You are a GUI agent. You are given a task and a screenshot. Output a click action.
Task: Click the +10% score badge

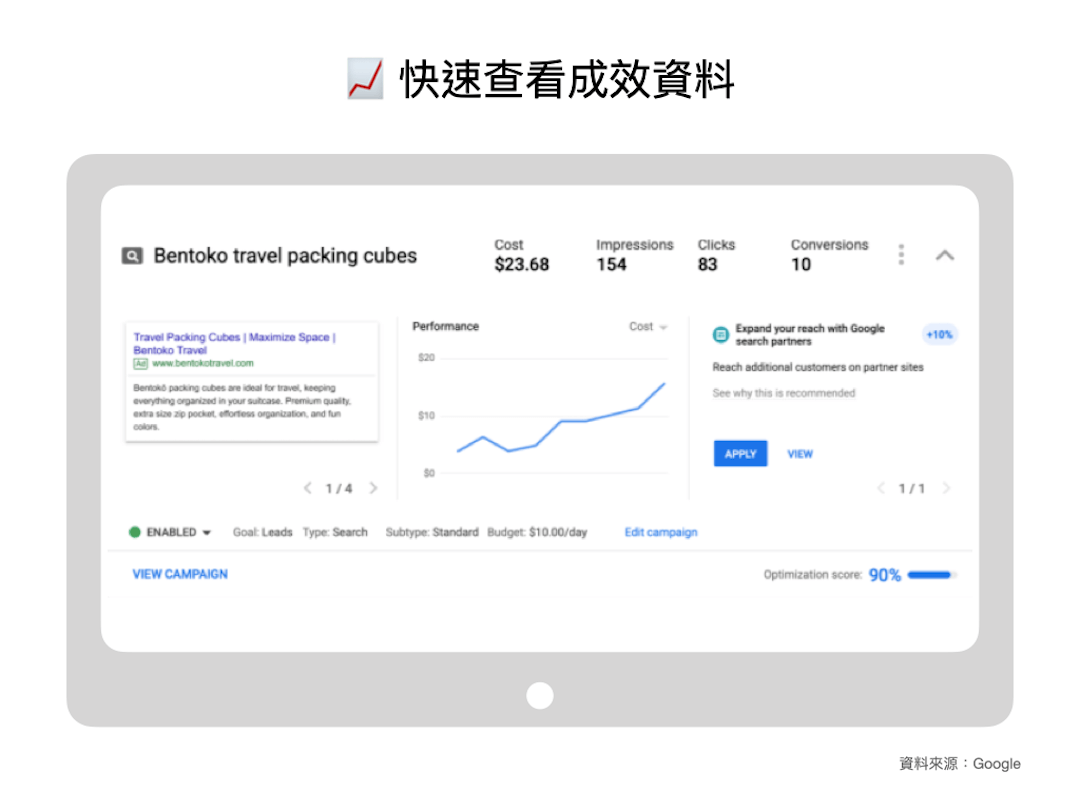tap(939, 335)
